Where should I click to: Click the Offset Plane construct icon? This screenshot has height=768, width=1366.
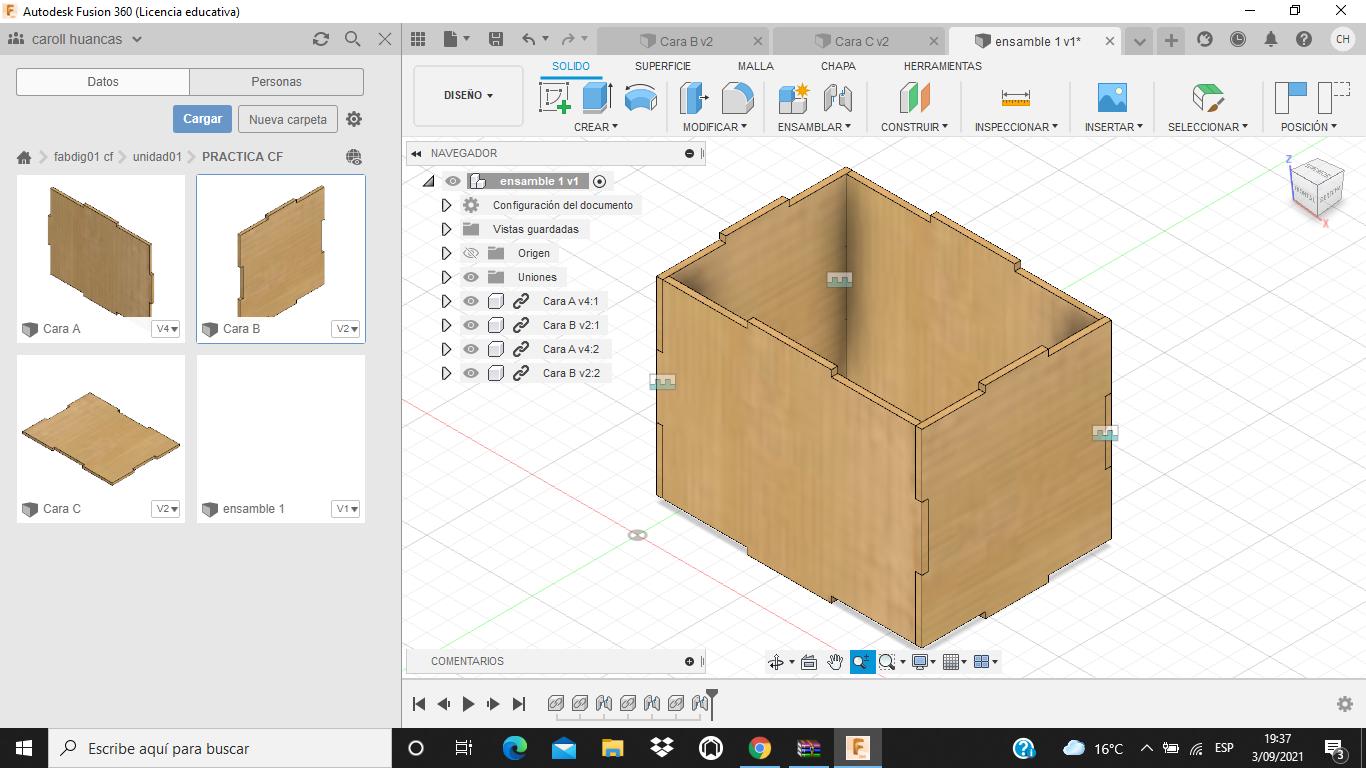[914, 98]
